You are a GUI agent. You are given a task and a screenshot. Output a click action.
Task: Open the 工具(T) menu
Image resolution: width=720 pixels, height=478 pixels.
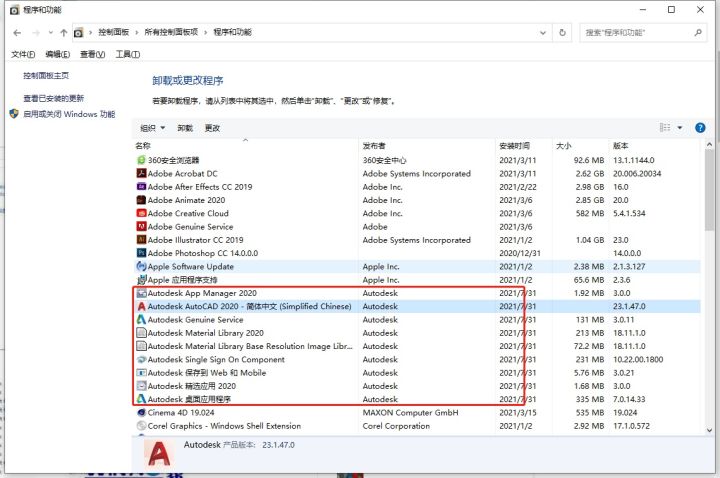click(128, 54)
